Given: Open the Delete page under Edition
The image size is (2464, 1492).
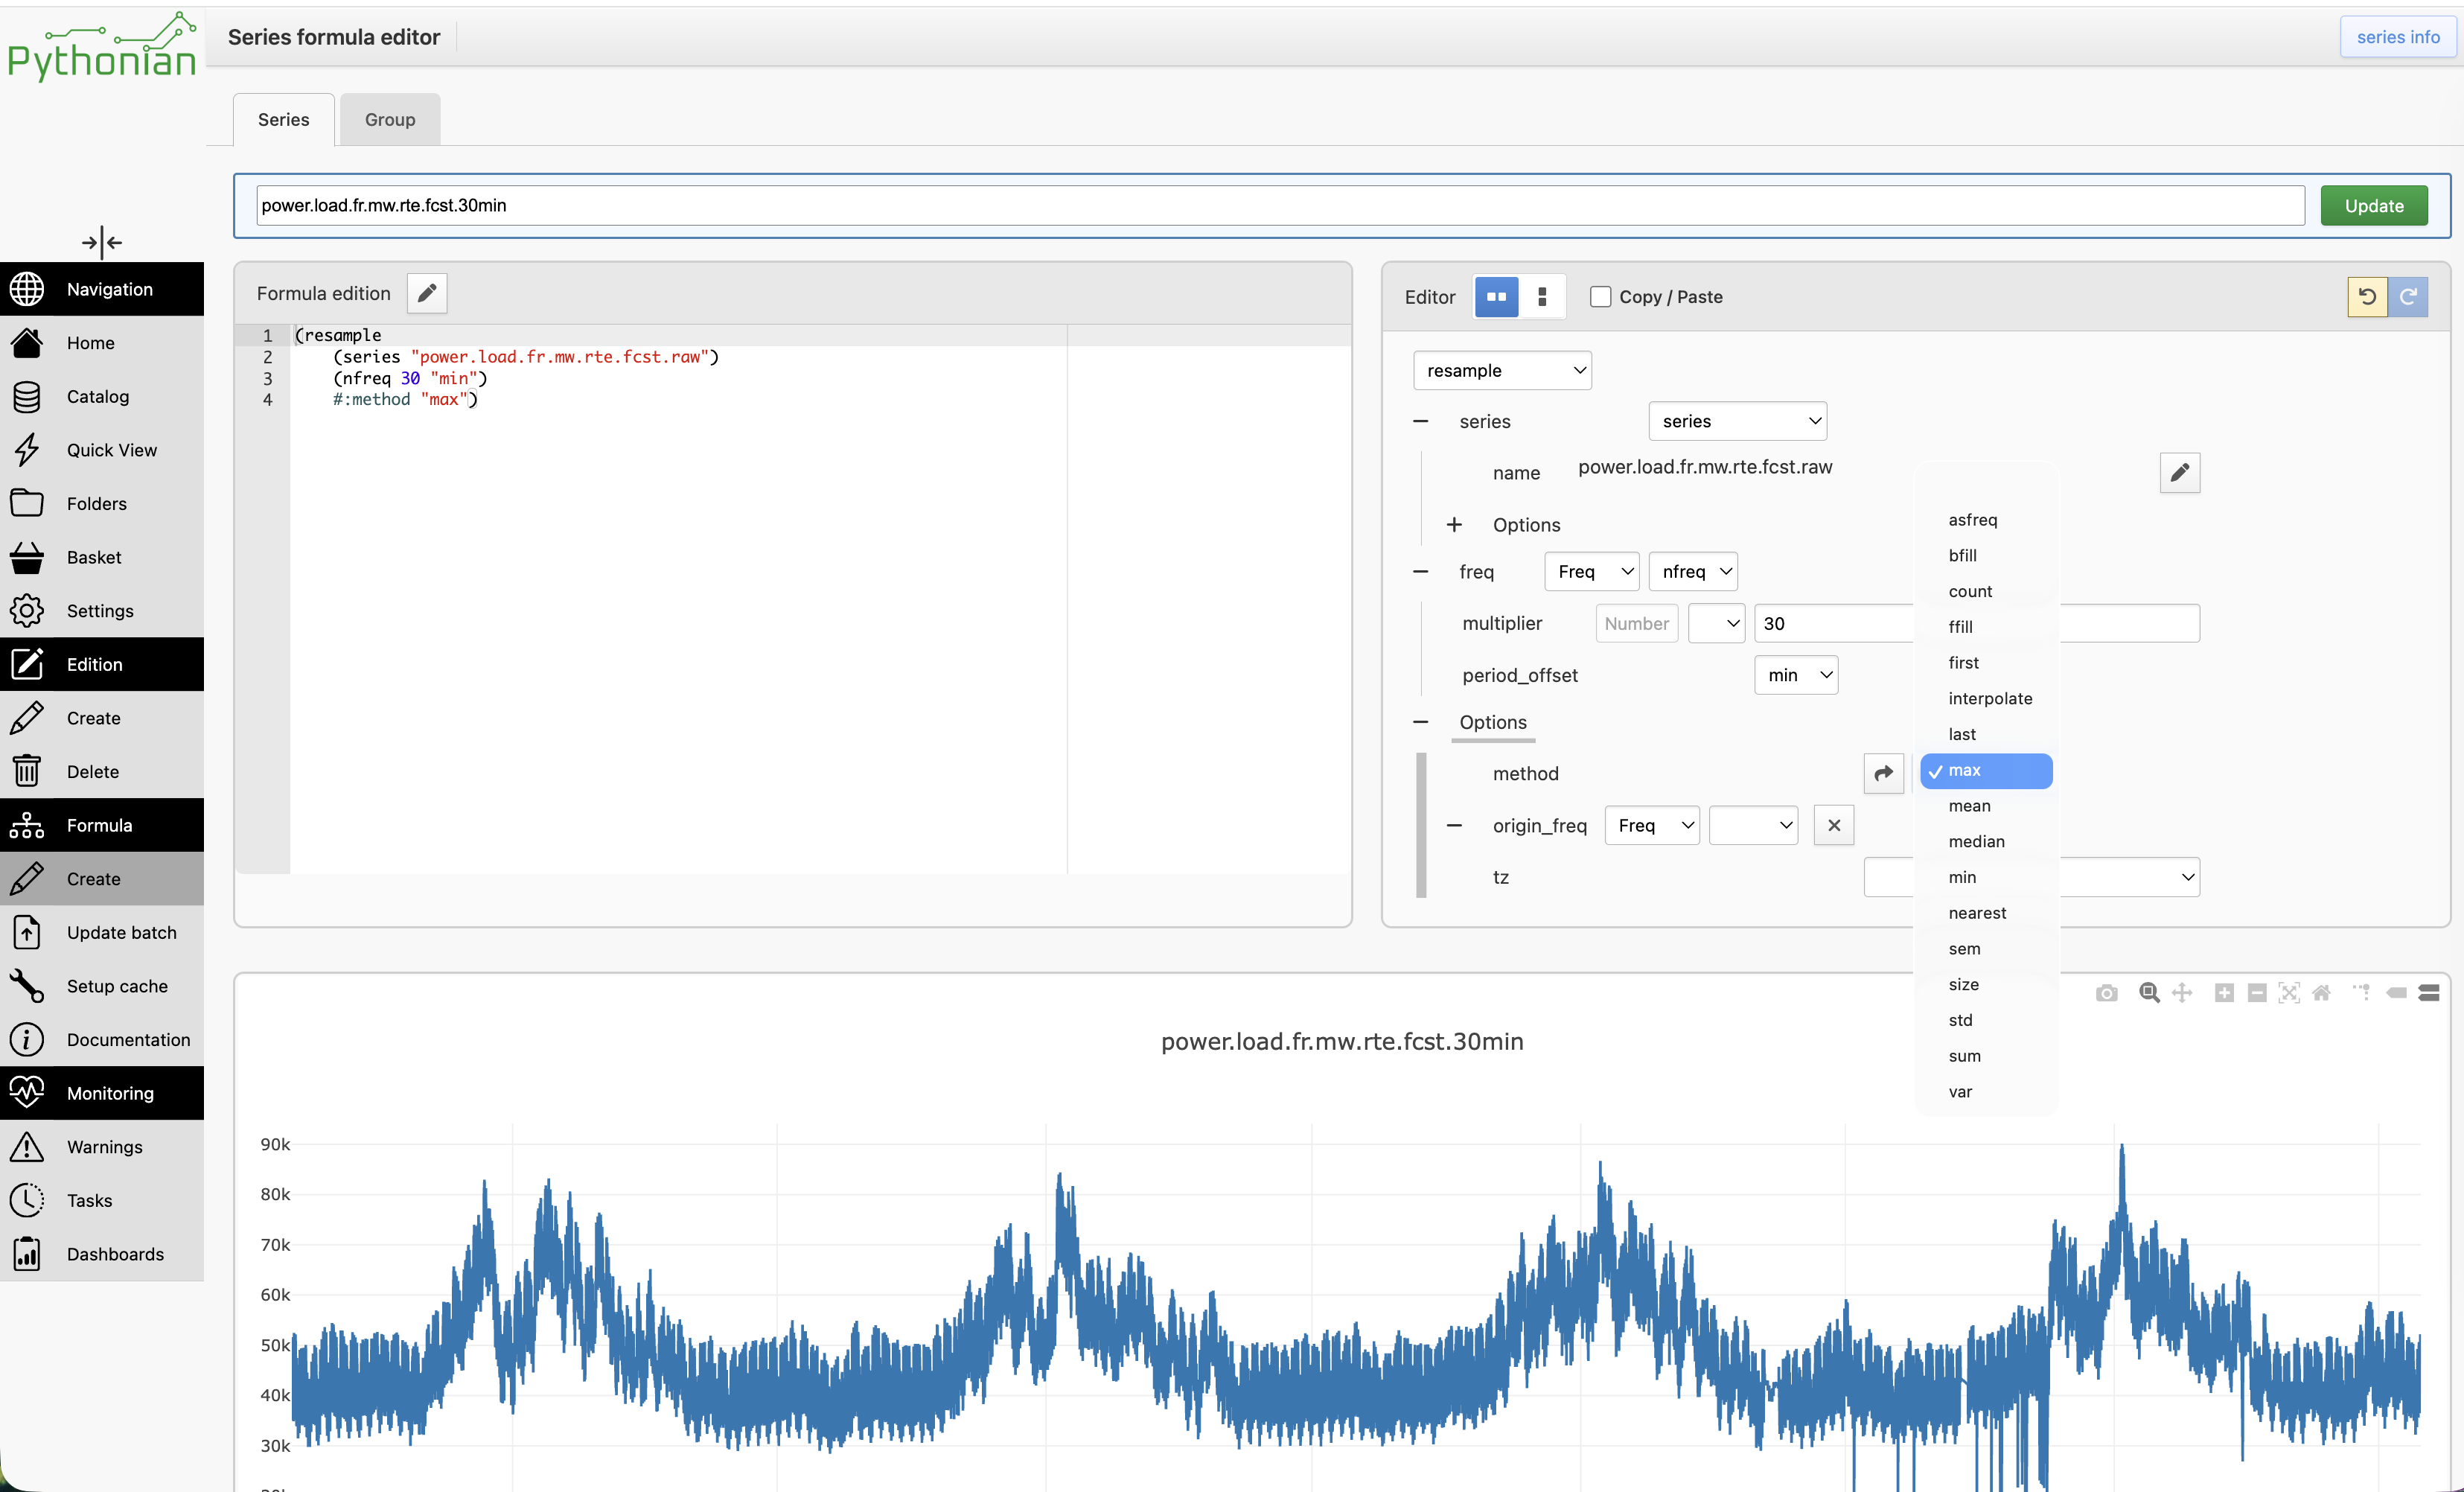Looking at the screenshot, I should point(102,772).
